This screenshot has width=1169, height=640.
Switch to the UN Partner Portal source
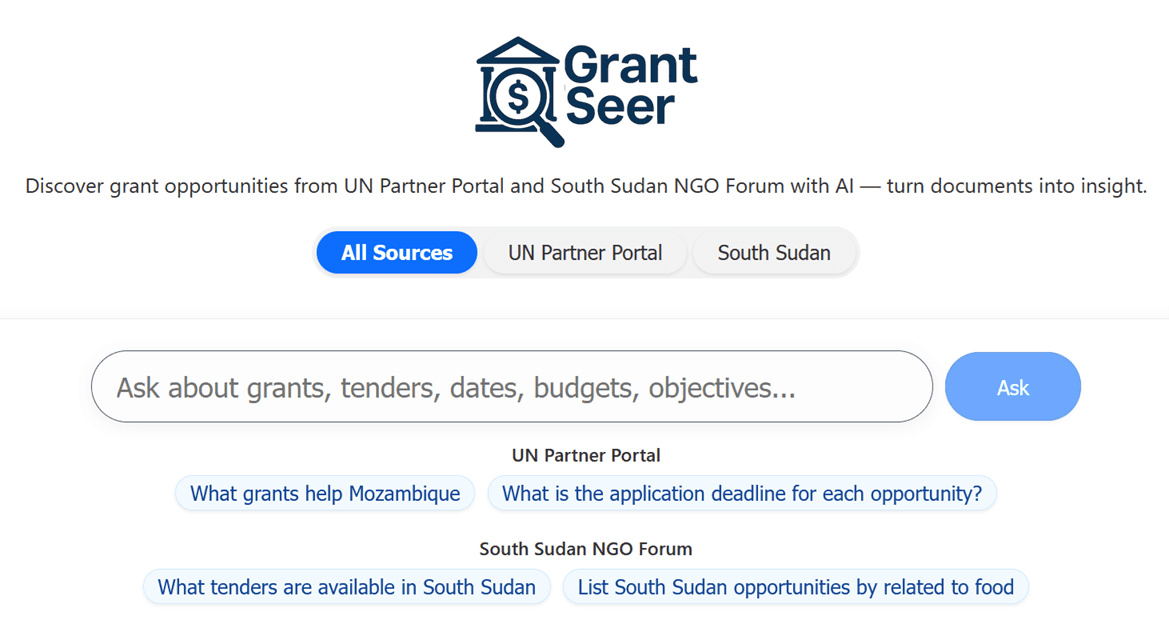click(x=585, y=253)
